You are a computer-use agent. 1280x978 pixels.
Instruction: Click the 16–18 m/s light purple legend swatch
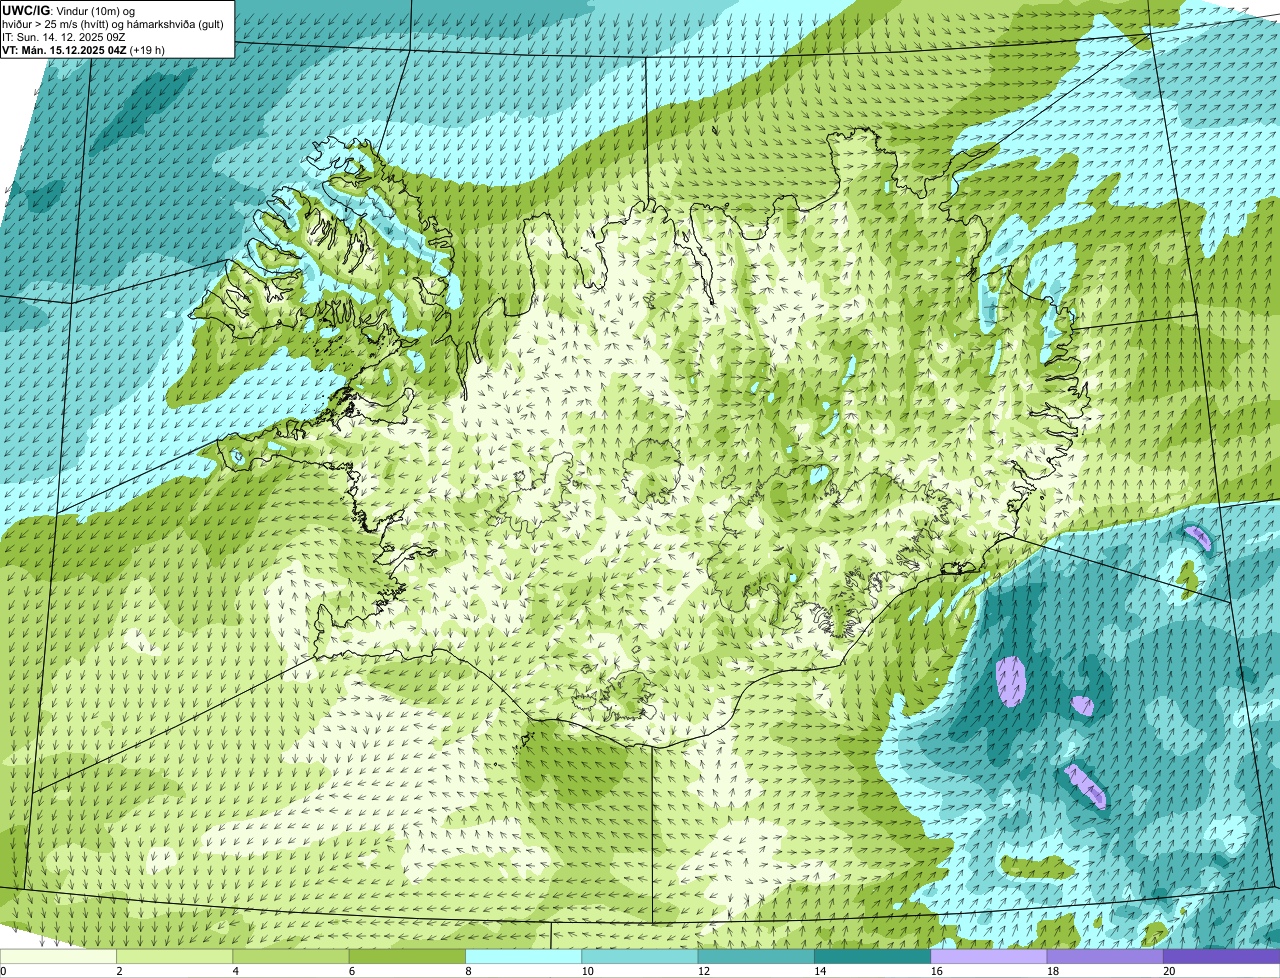point(988,956)
